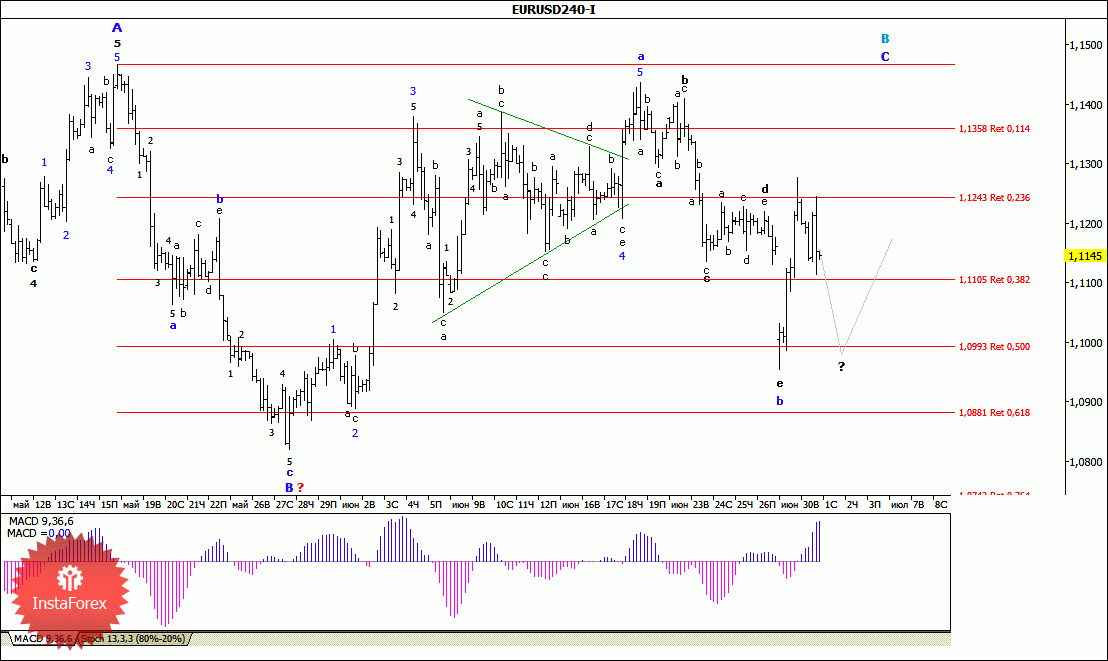Click the 1,0881 Ret 0,618 retracement label
Screen dimensions: 1108x661
point(994,412)
